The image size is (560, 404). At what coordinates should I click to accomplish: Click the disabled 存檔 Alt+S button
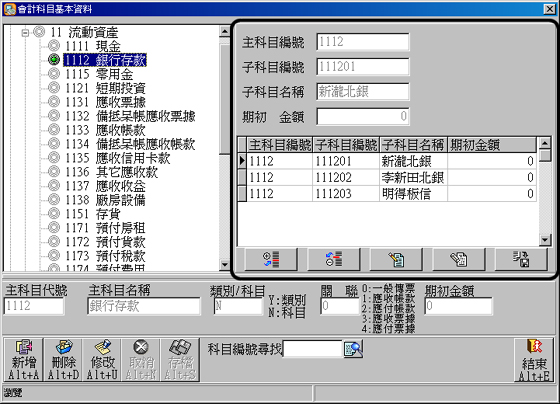tap(180, 360)
